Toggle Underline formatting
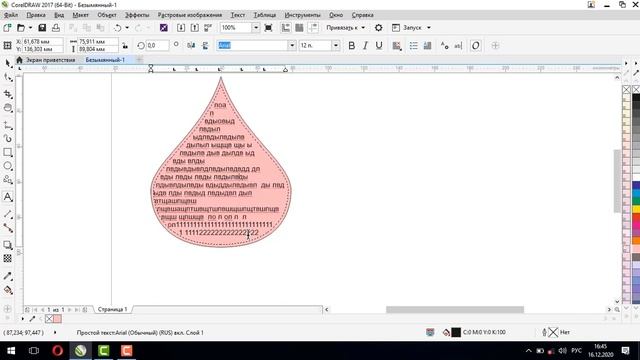 tap(379, 45)
